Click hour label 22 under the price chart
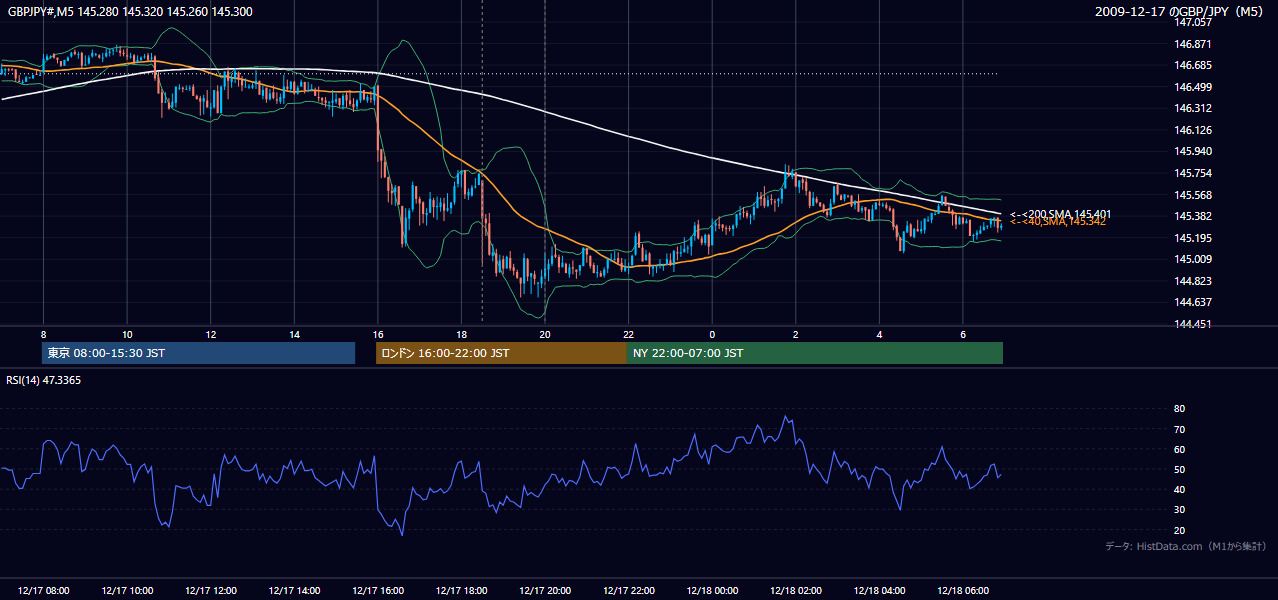Image resolution: width=1278 pixels, height=600 pixels. tap(628, 334)
